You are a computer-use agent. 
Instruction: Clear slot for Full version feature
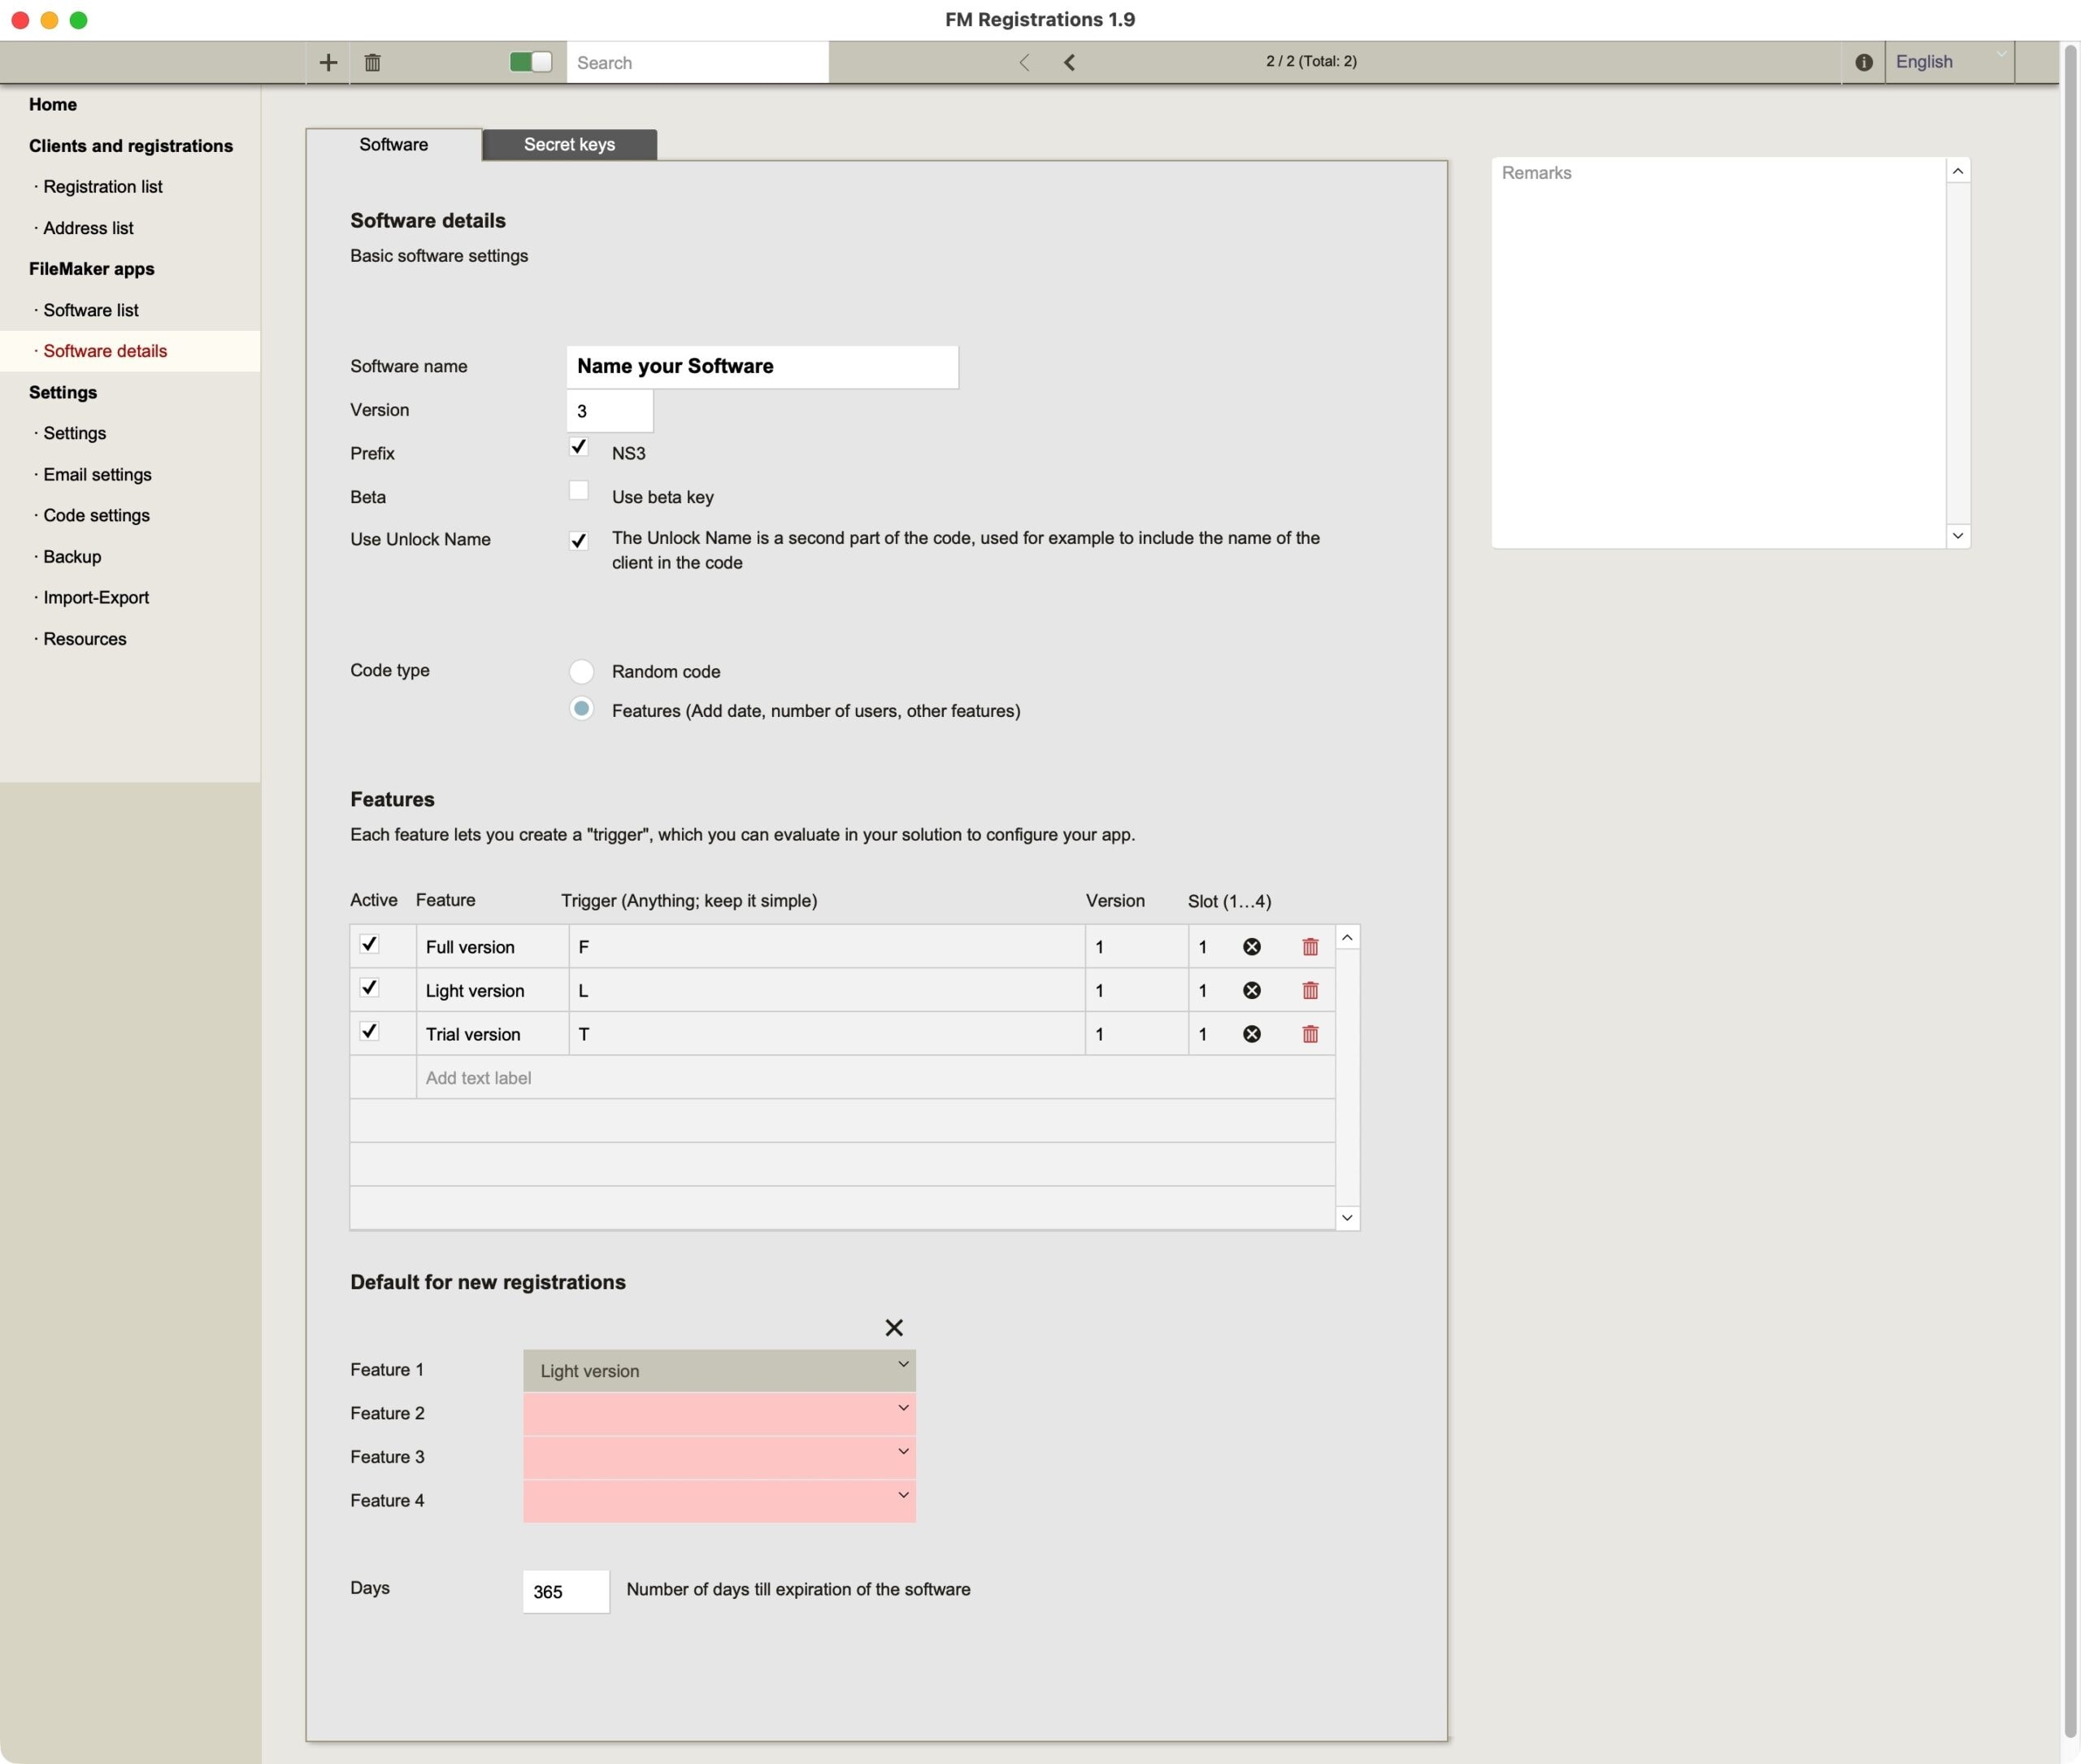[1251, 946]
